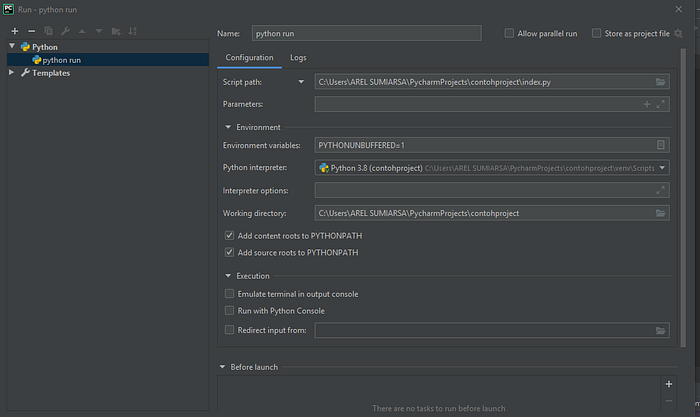The width and height of the screenshot is (700, 417).
Task: Collapse the Execution section
Action: coord(228,276)
